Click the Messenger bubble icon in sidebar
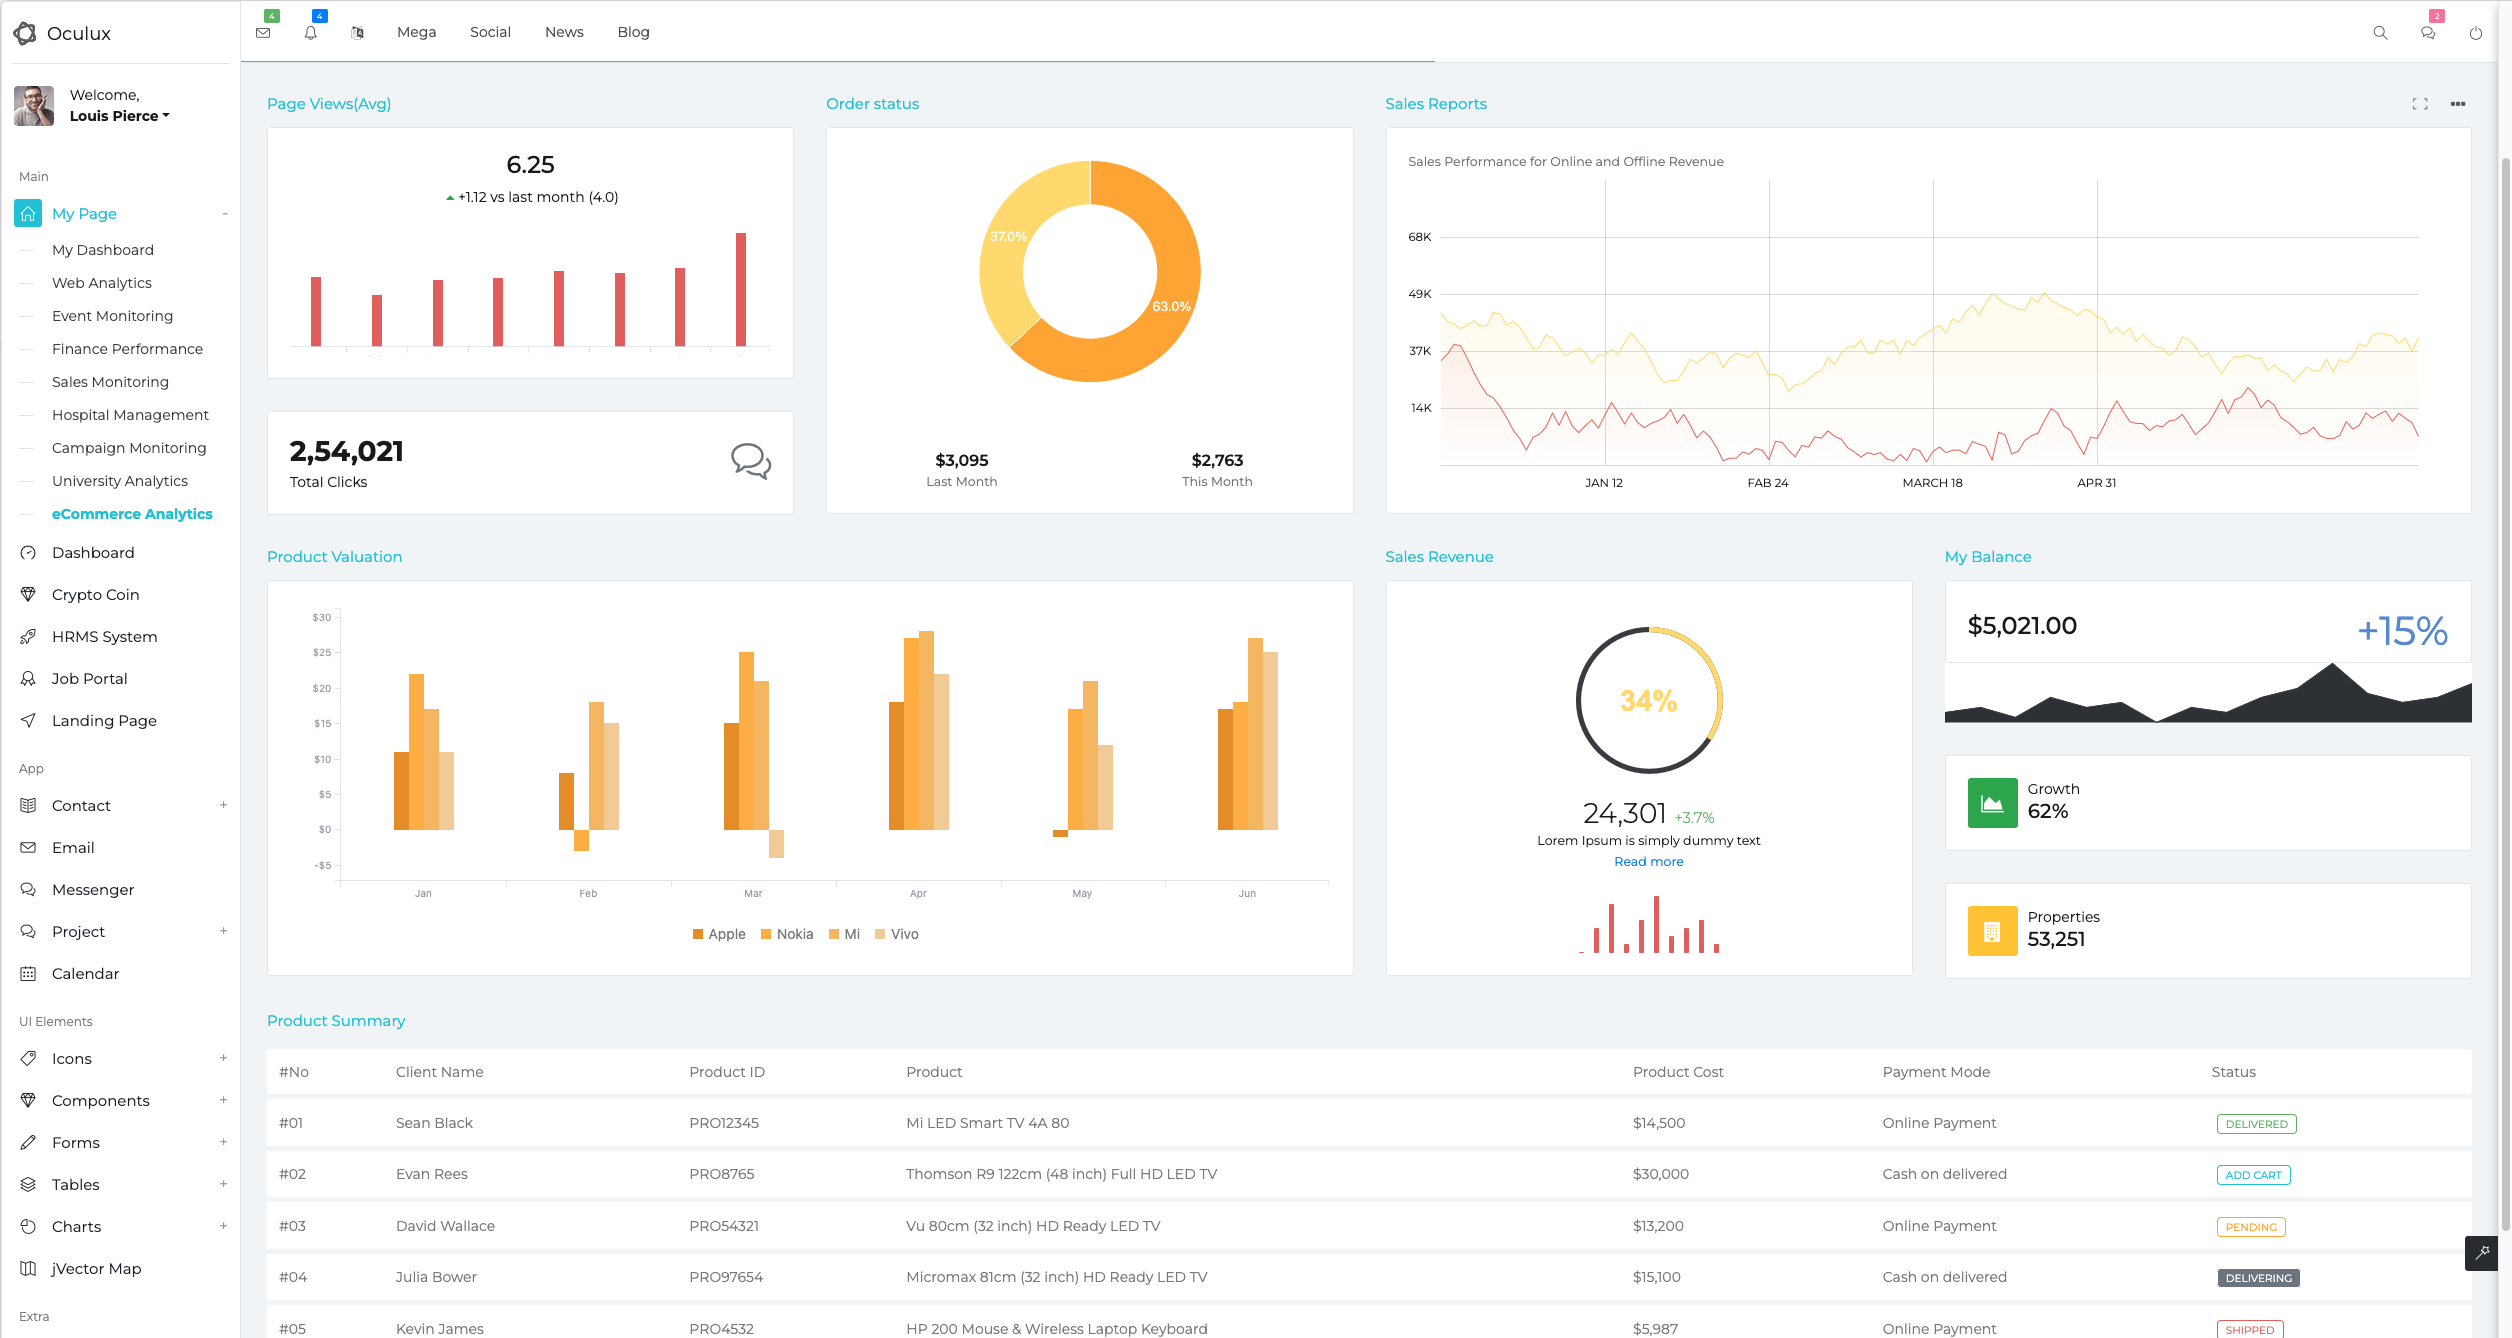 [x=28, y=890]
